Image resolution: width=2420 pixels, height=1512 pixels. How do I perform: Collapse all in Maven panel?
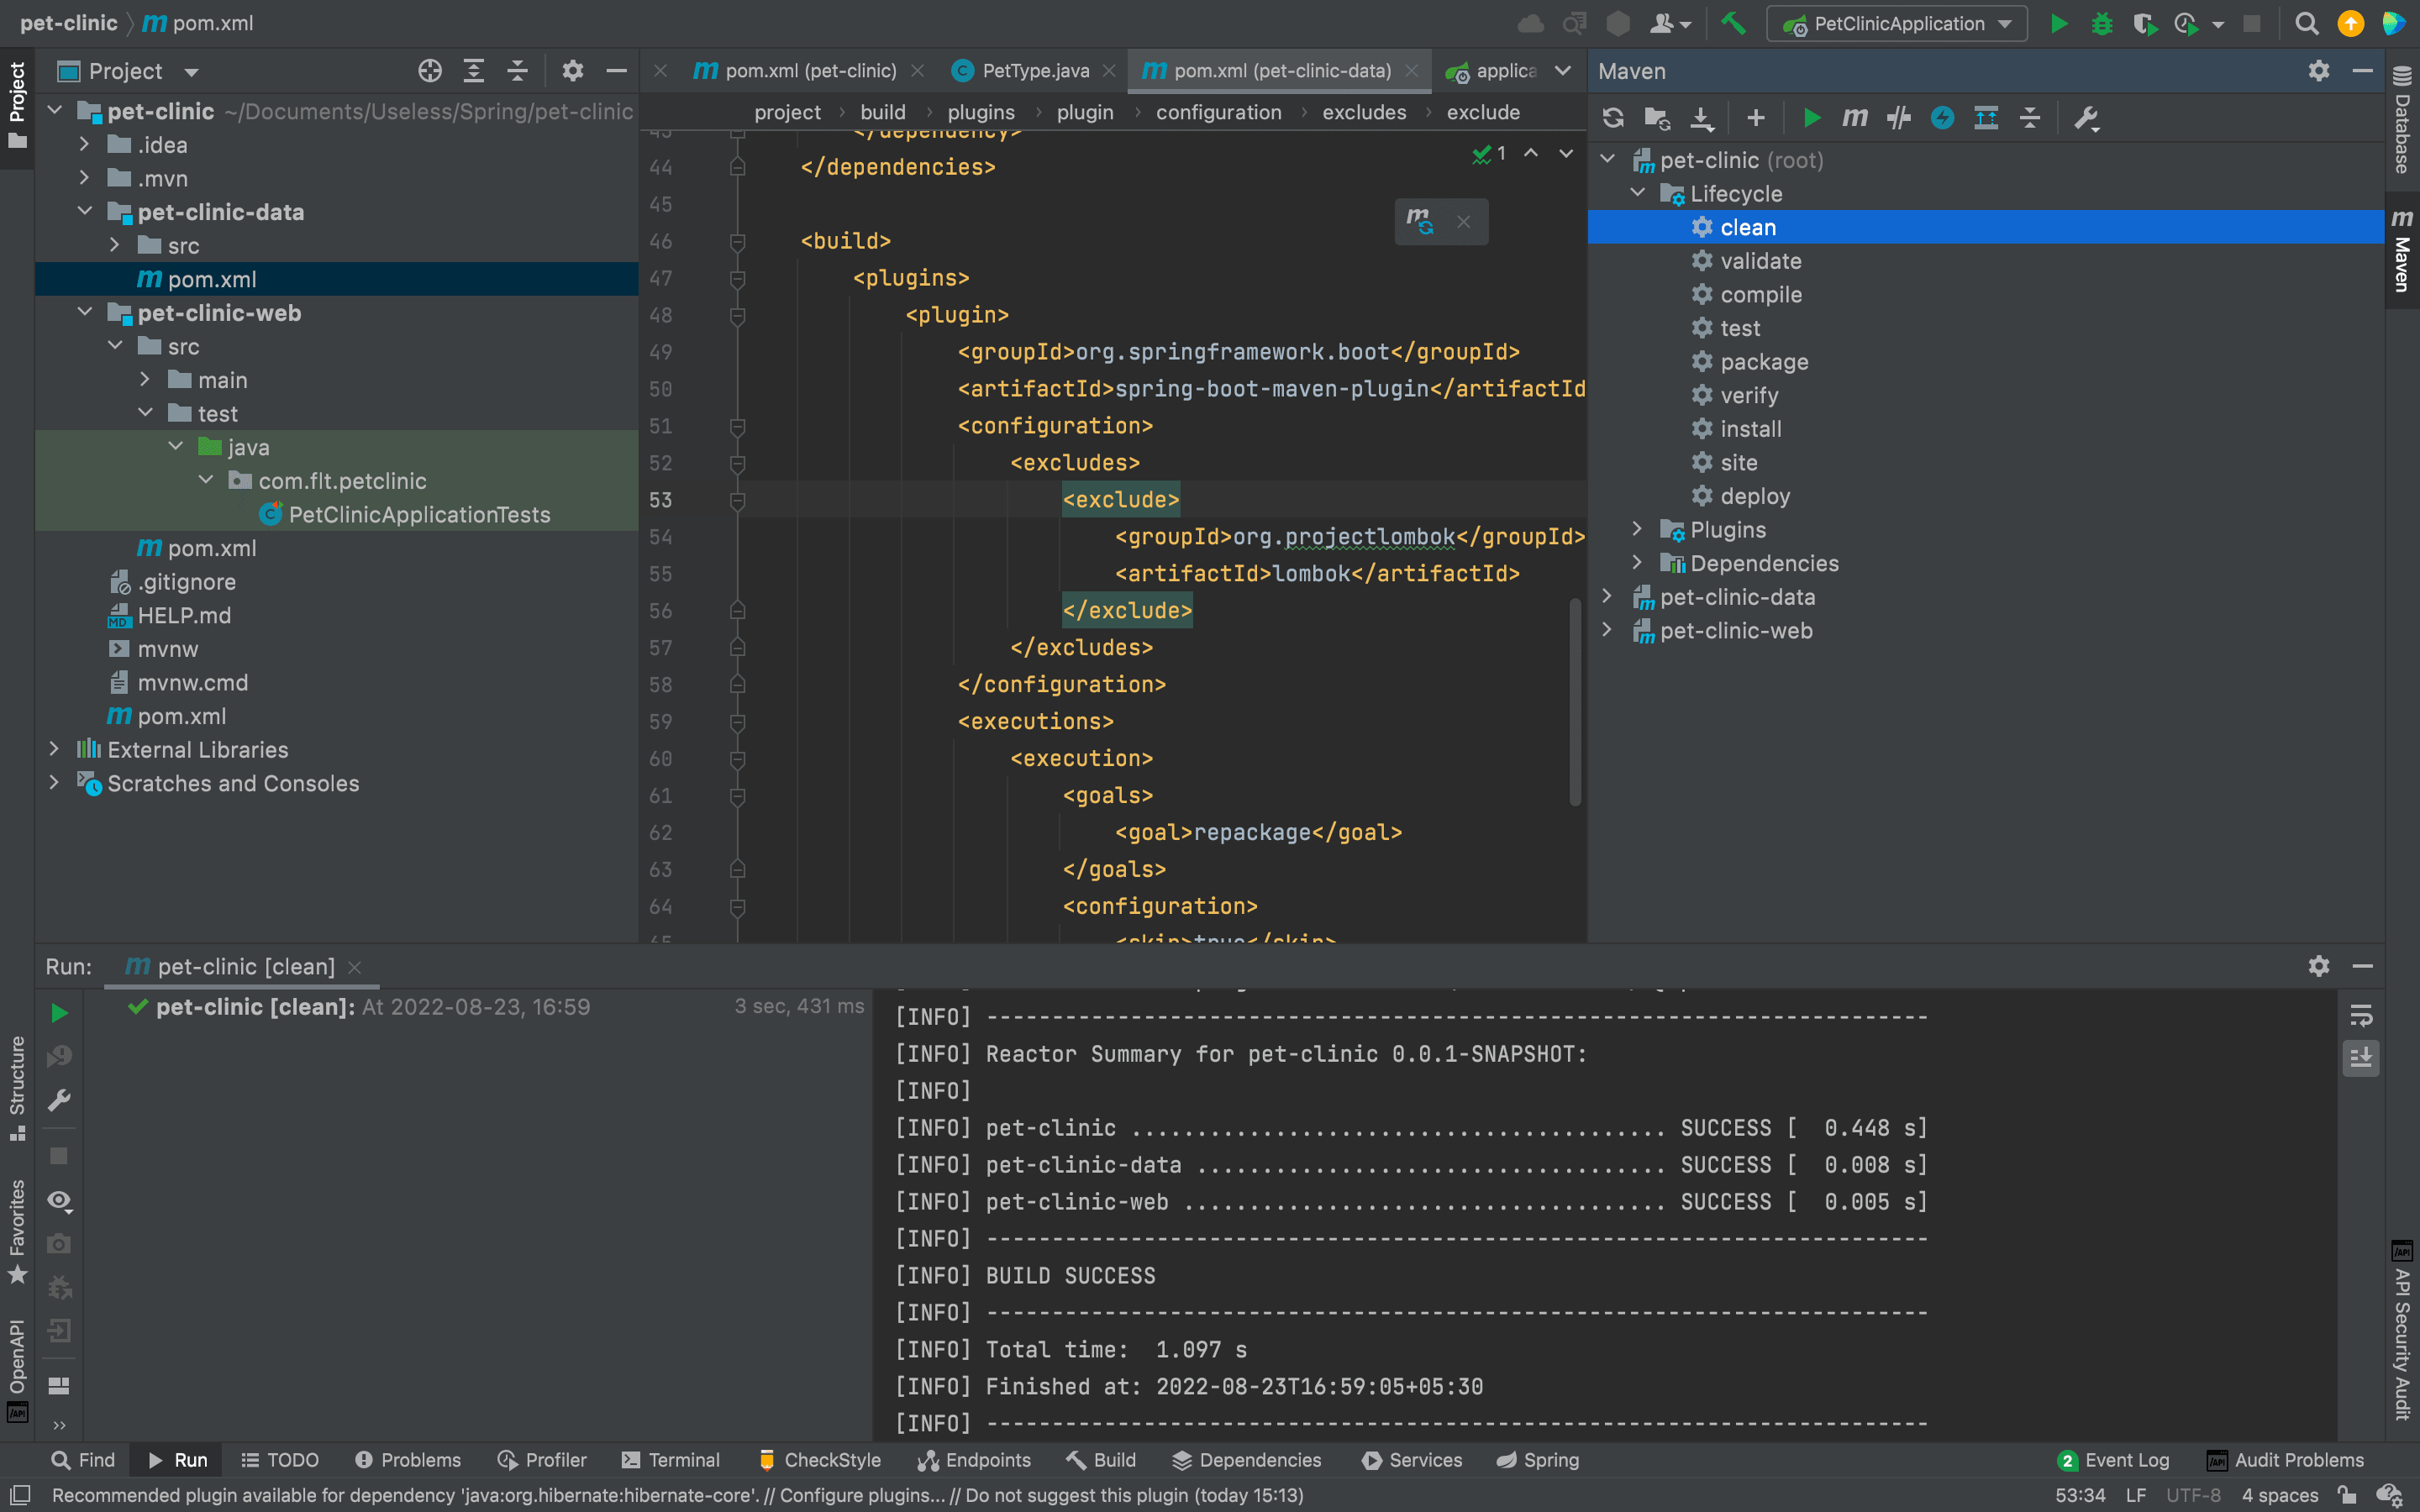[2030, 118]
